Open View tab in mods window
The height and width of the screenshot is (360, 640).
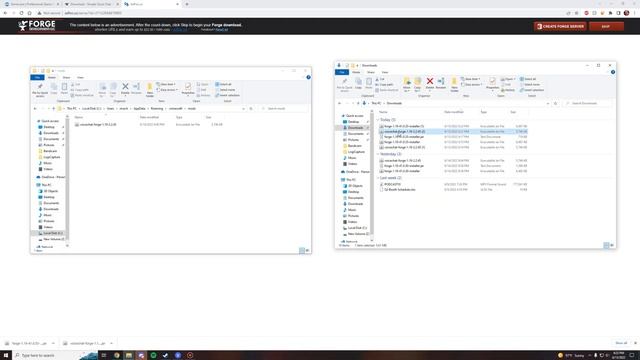click(x=80, y=78)
